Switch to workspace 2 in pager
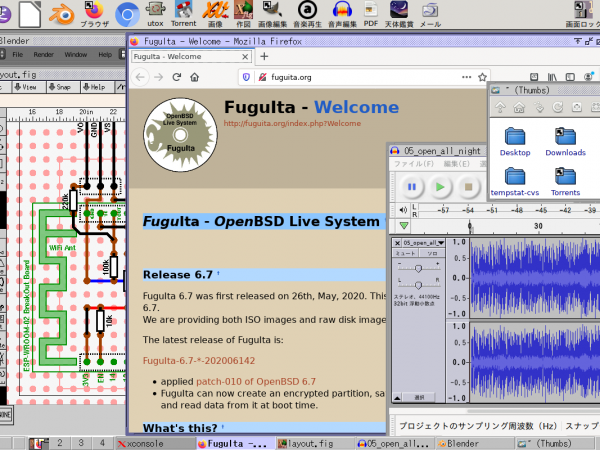The image size is (600, 450). 60,443
